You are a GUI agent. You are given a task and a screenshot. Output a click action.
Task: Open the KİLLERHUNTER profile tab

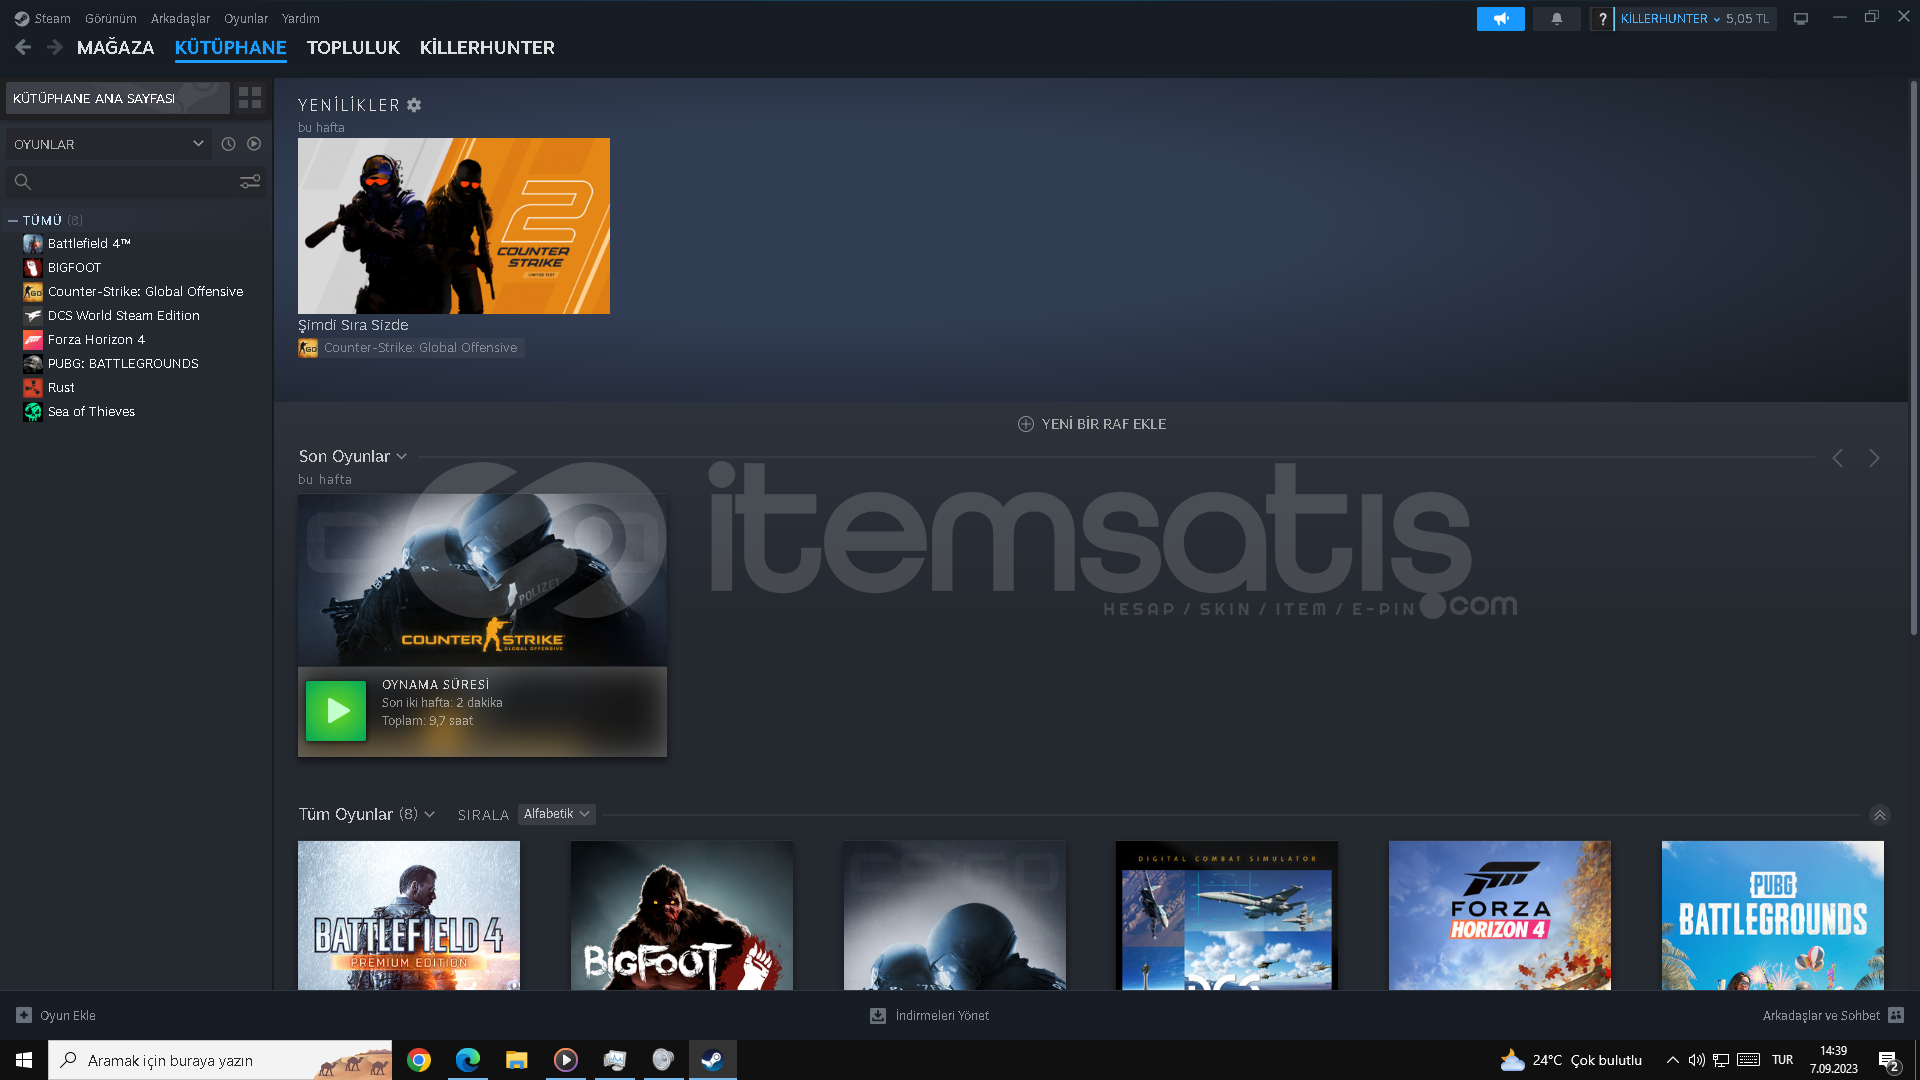[x=487, y=47]
